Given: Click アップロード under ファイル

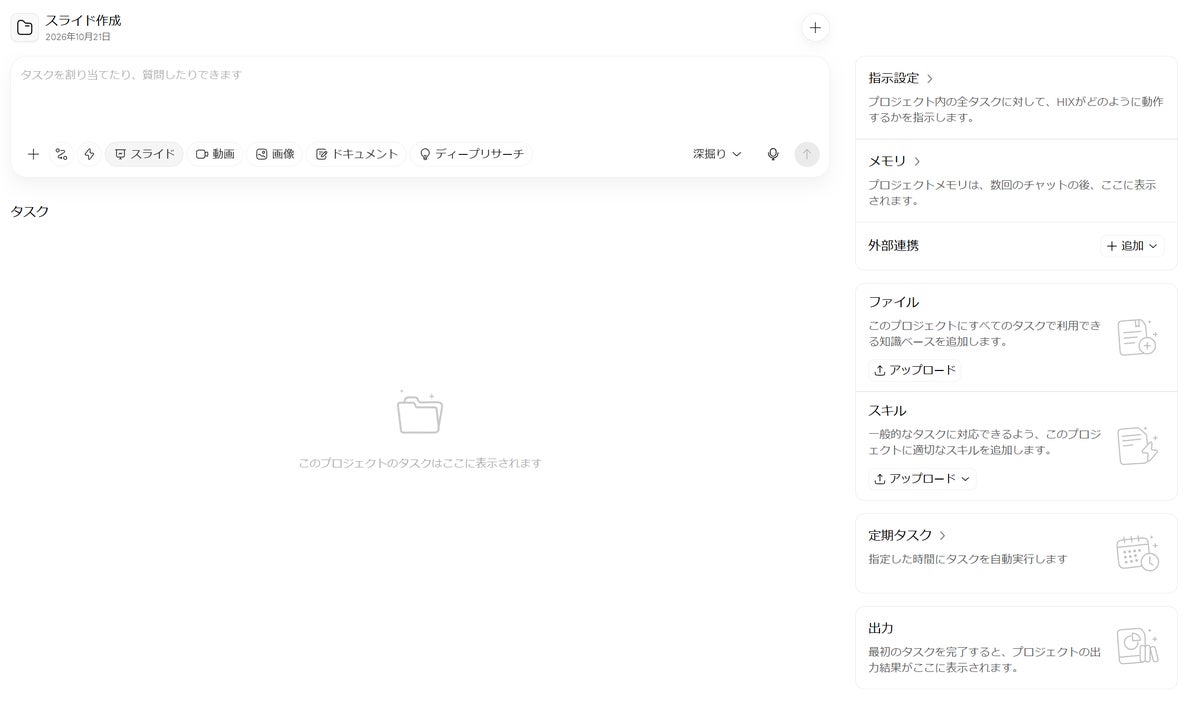Looking at the screenshot, I should pyautogui.click(x=915, y=370).
